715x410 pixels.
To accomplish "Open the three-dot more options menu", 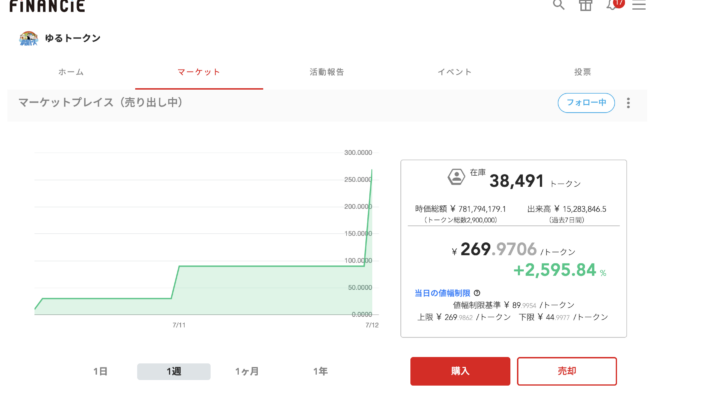I will tap(628, 103).
